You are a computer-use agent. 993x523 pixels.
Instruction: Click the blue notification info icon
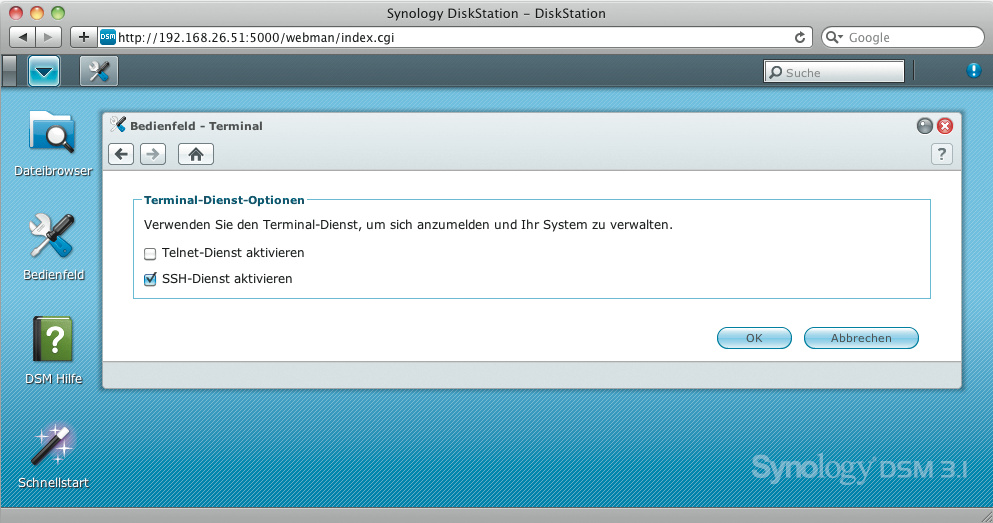(973, 70)
